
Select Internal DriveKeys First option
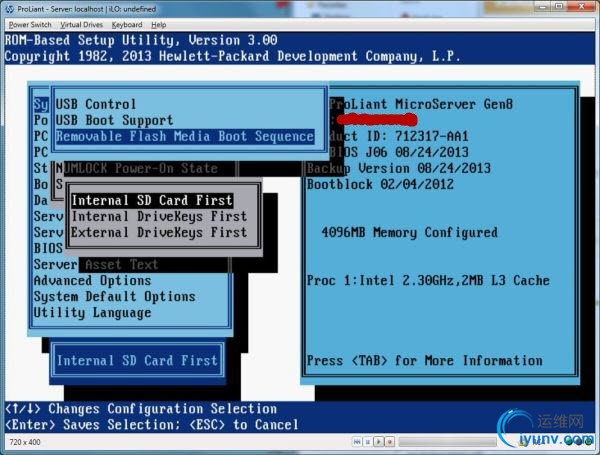tap(159, 217)
